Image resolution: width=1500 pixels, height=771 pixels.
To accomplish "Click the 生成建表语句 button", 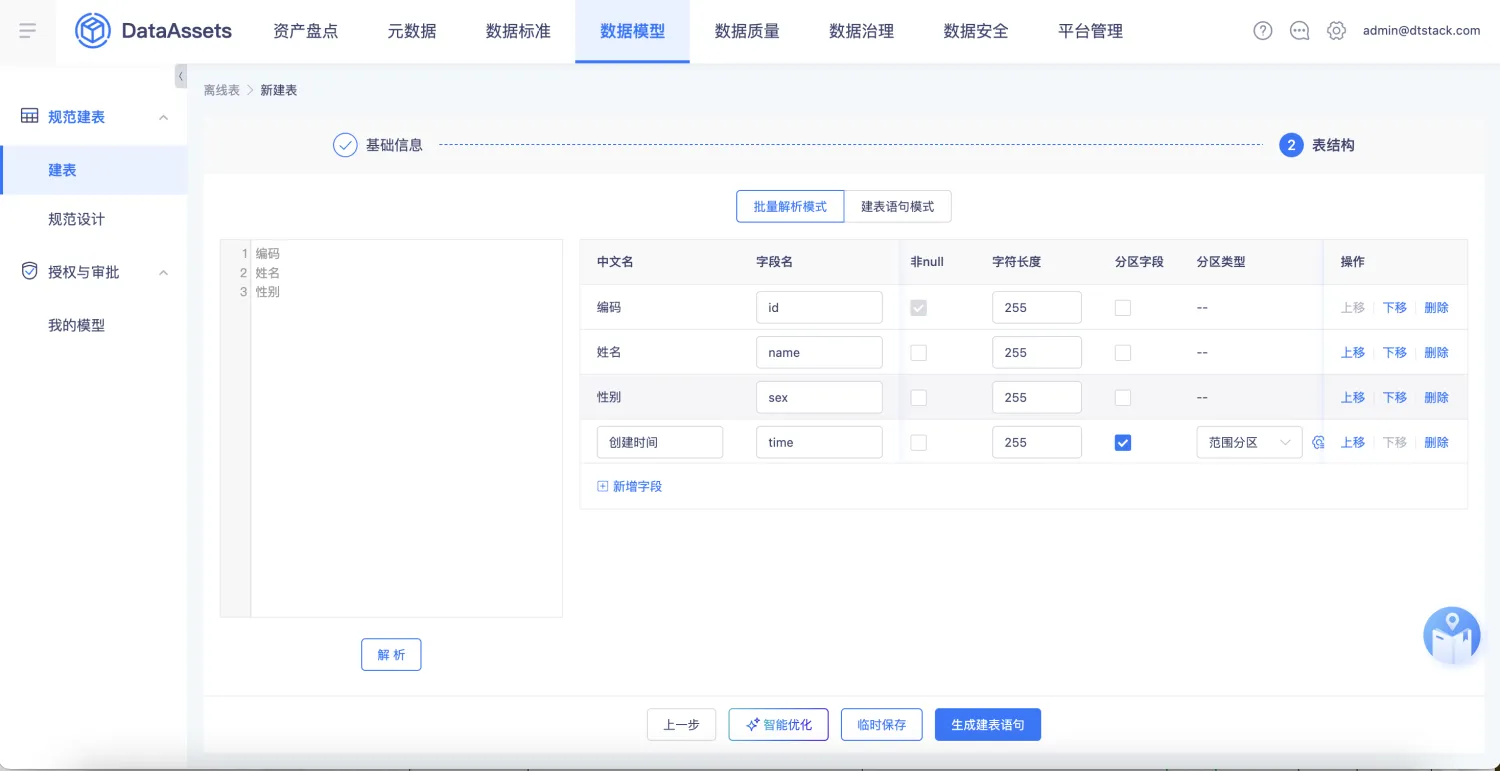I will 988,725.
